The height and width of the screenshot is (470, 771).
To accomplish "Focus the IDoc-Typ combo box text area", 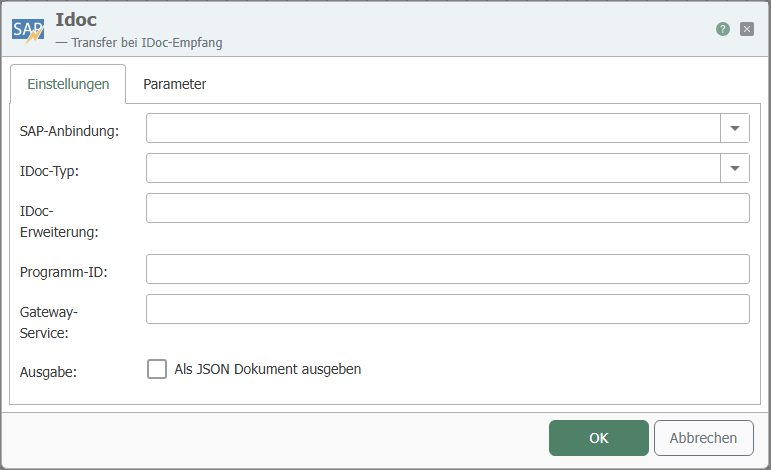I will (432, 168).
